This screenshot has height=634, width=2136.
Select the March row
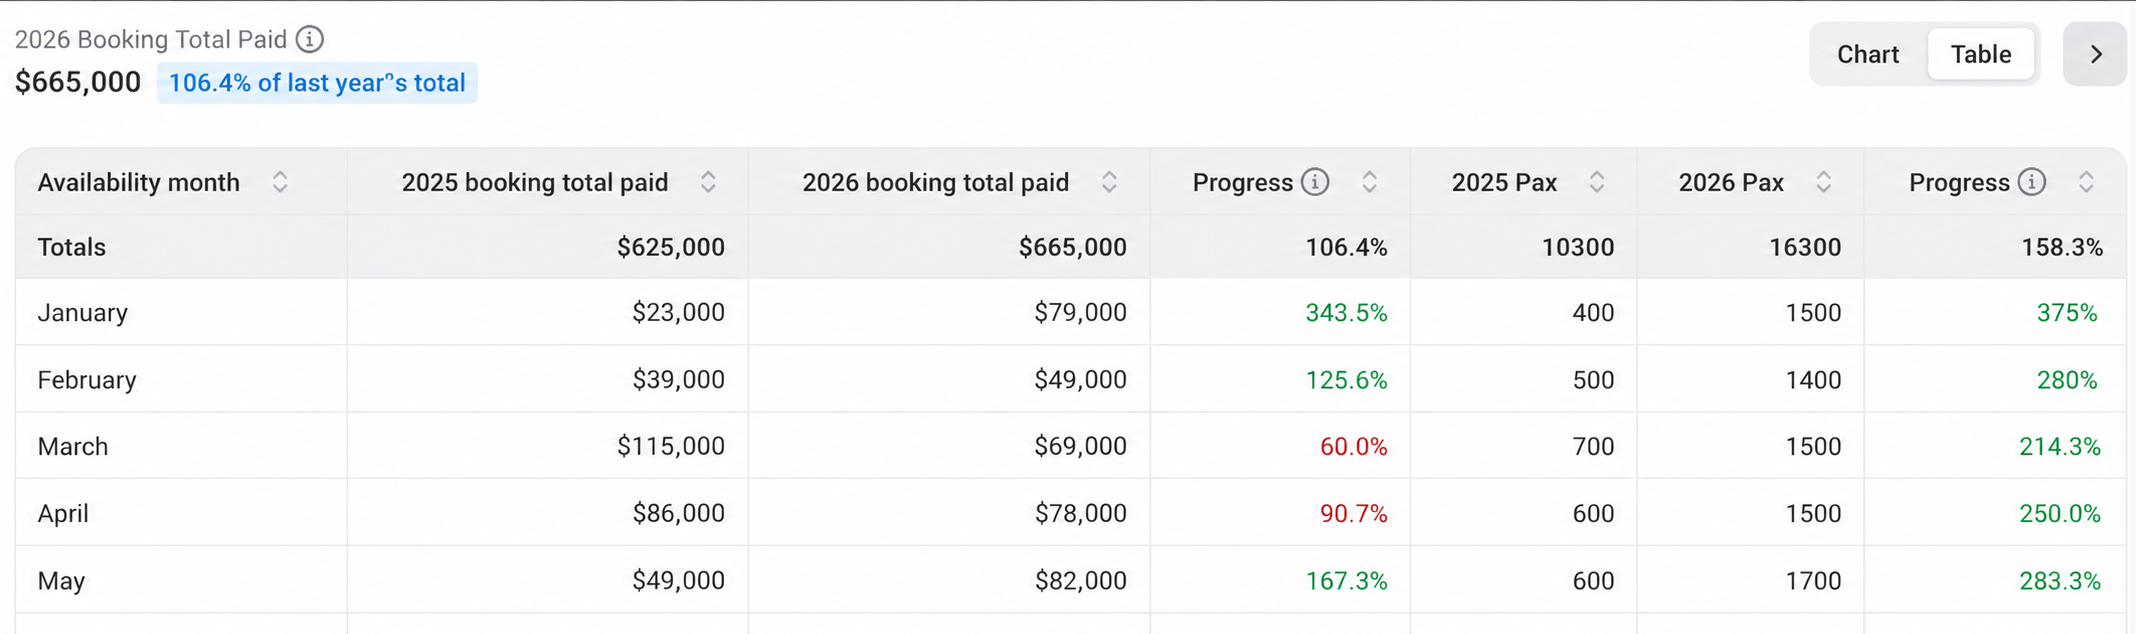[1071, 446]
